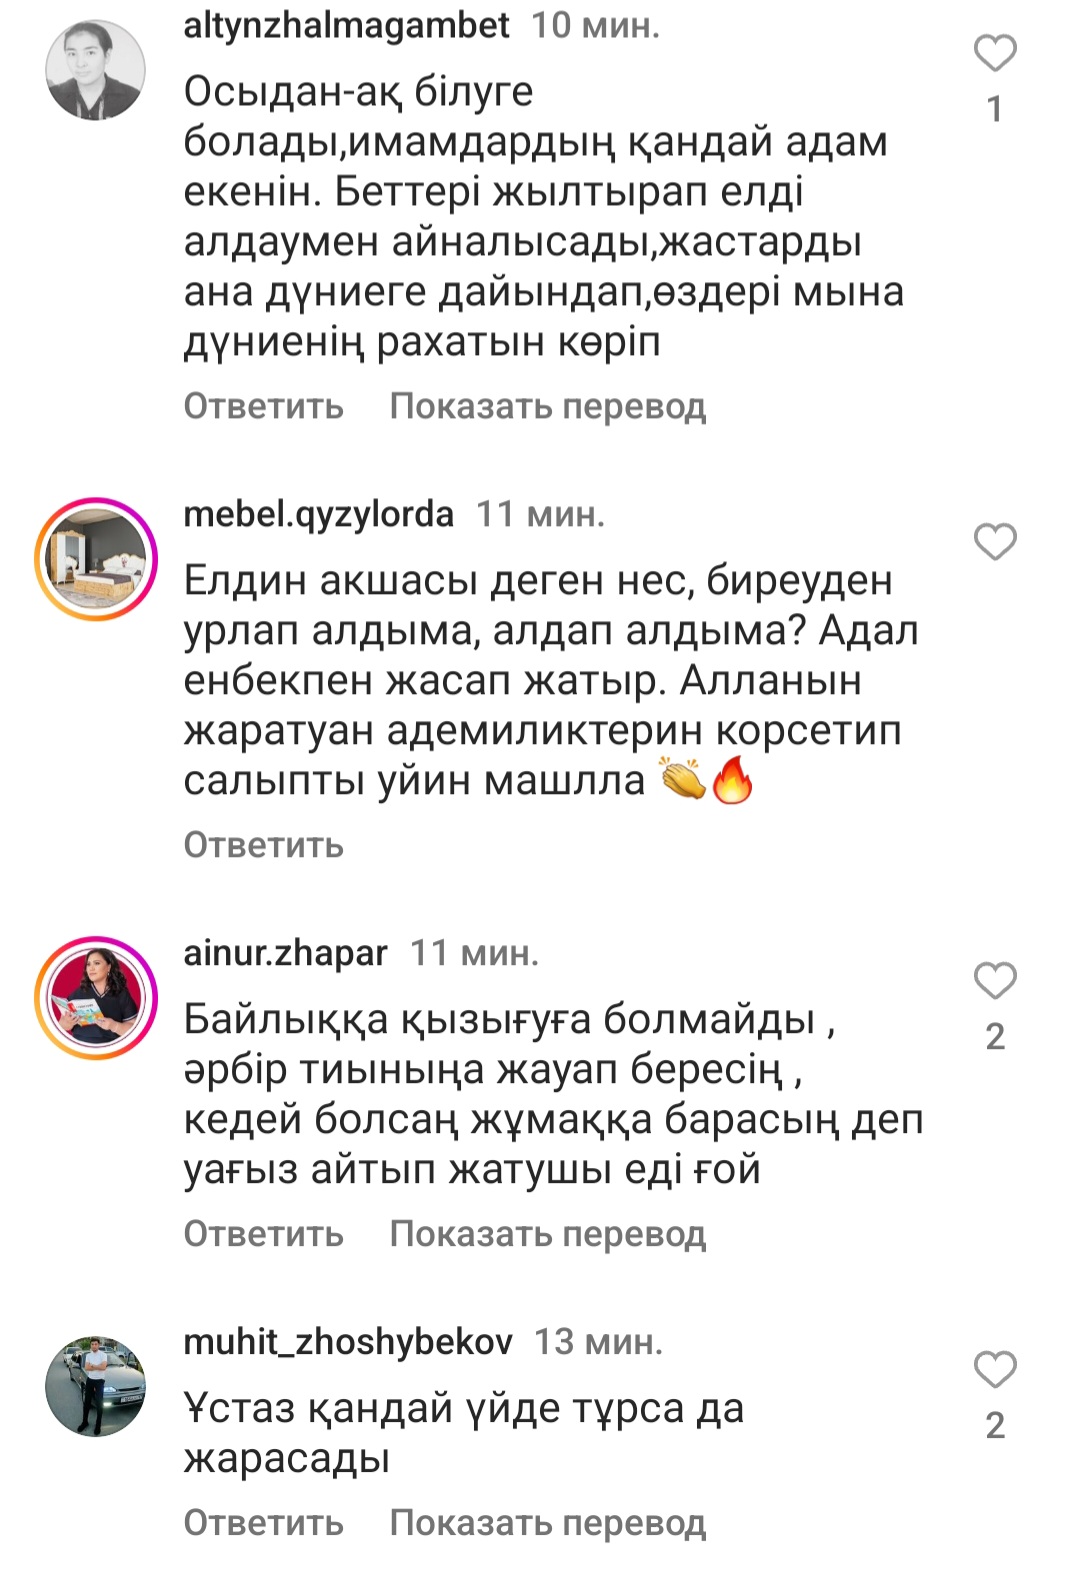
Task: Tap Ответить under muhit_zhoshybekov's comment
Action: click(x=263, y=1523)
